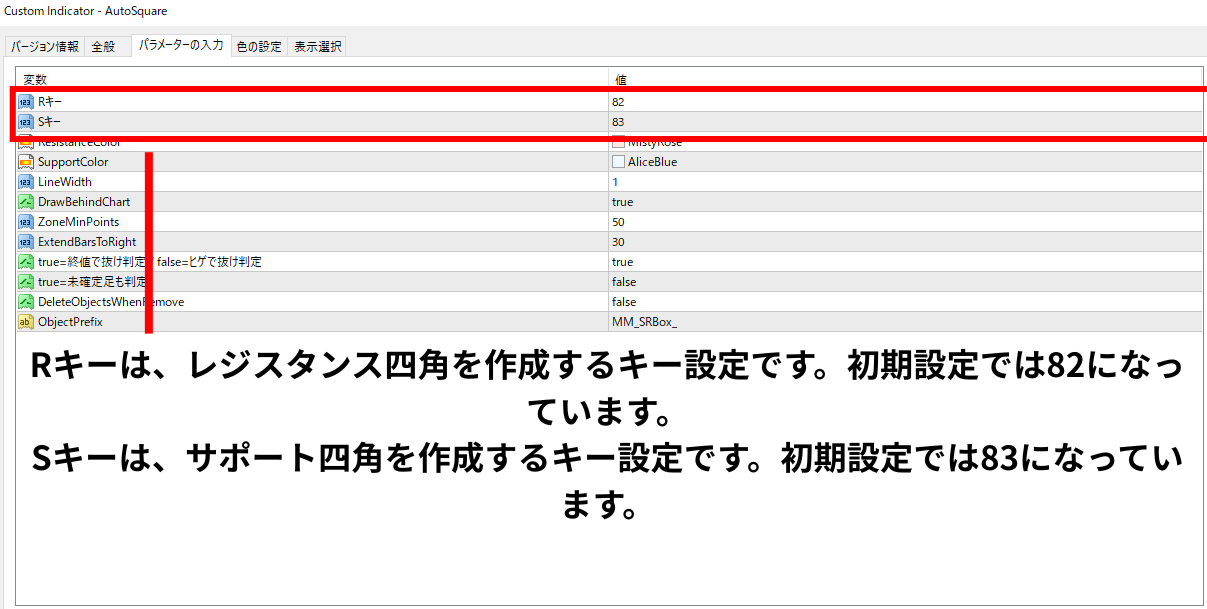Image resolution: width=1207 pixels, height=609 pixels.
Task: Click the integer icon beside ZoneMinPoints
Action: [26, 222]
